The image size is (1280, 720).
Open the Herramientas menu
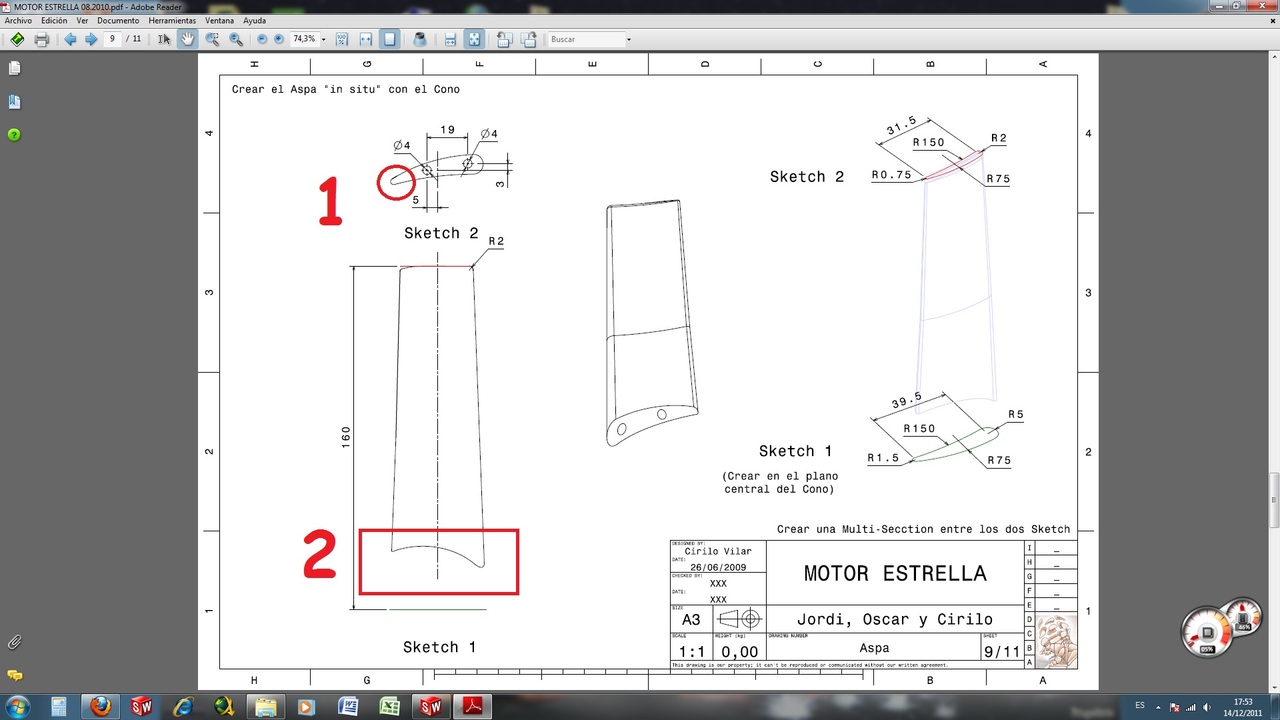click(x=172, y=20)
